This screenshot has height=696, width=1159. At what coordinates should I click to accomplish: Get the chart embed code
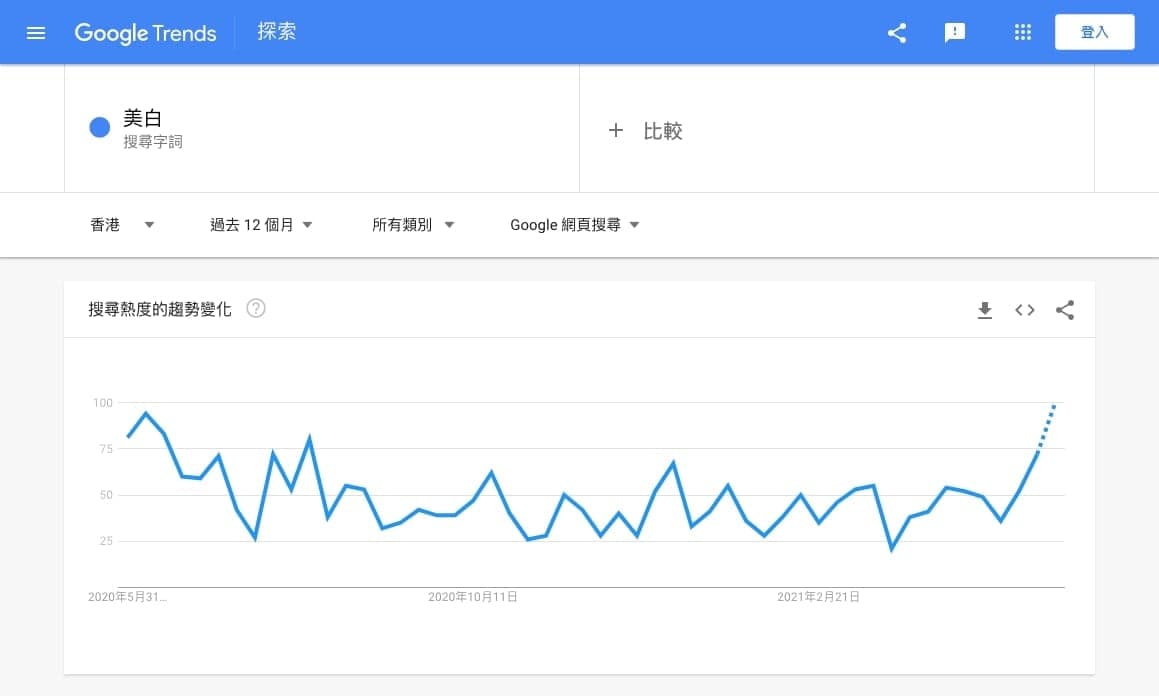point(1024,310)
